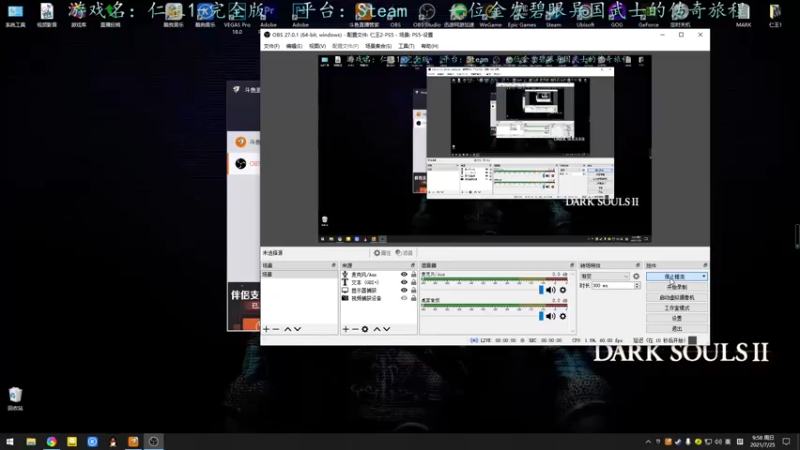Move source up in Sources panel
The height and width of the screenshot is (450, 800).
click(377, 329)
